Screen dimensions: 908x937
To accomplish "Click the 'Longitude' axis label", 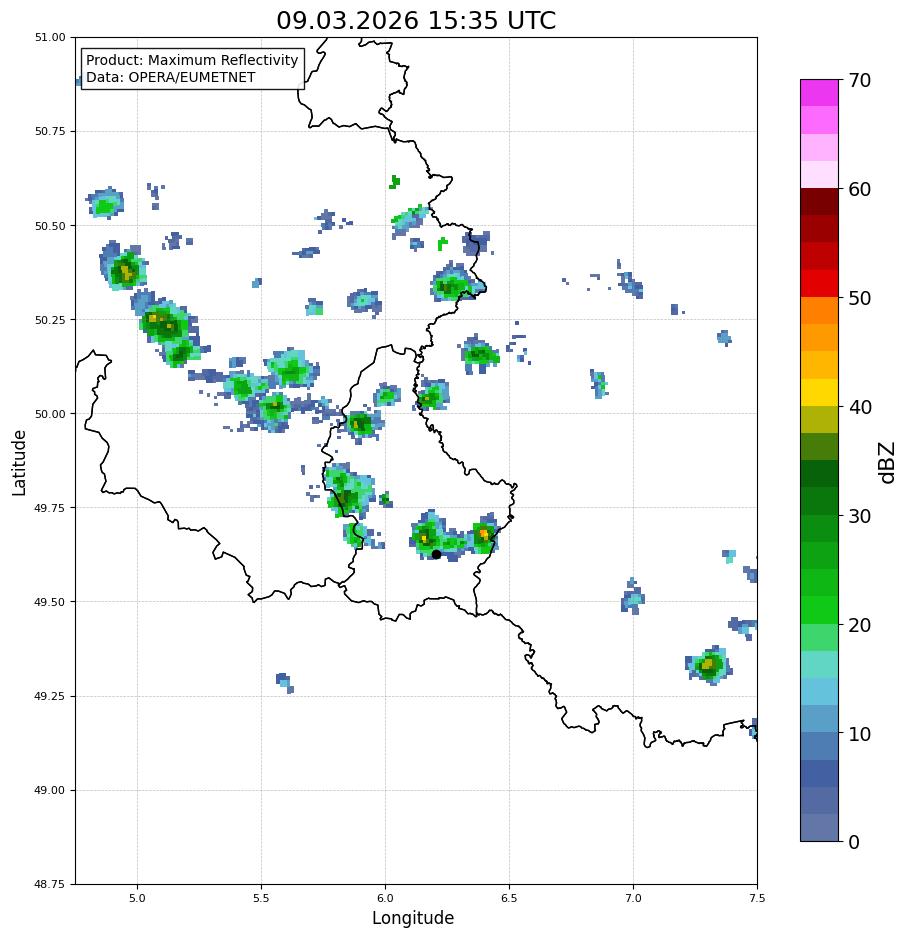I will coord(413,918).
